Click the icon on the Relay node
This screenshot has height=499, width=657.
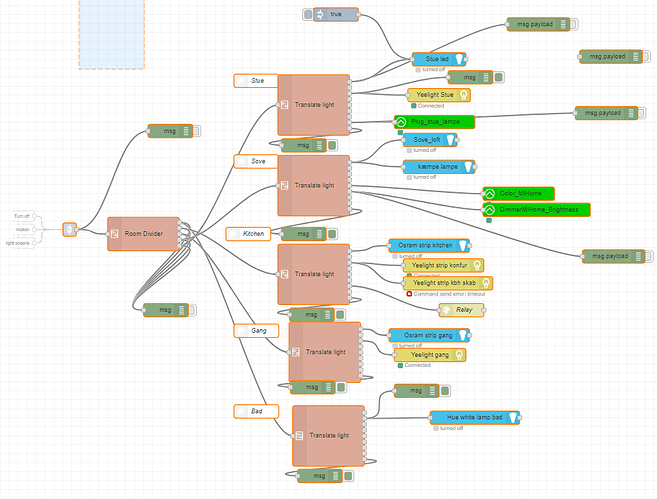coord(446,310)
